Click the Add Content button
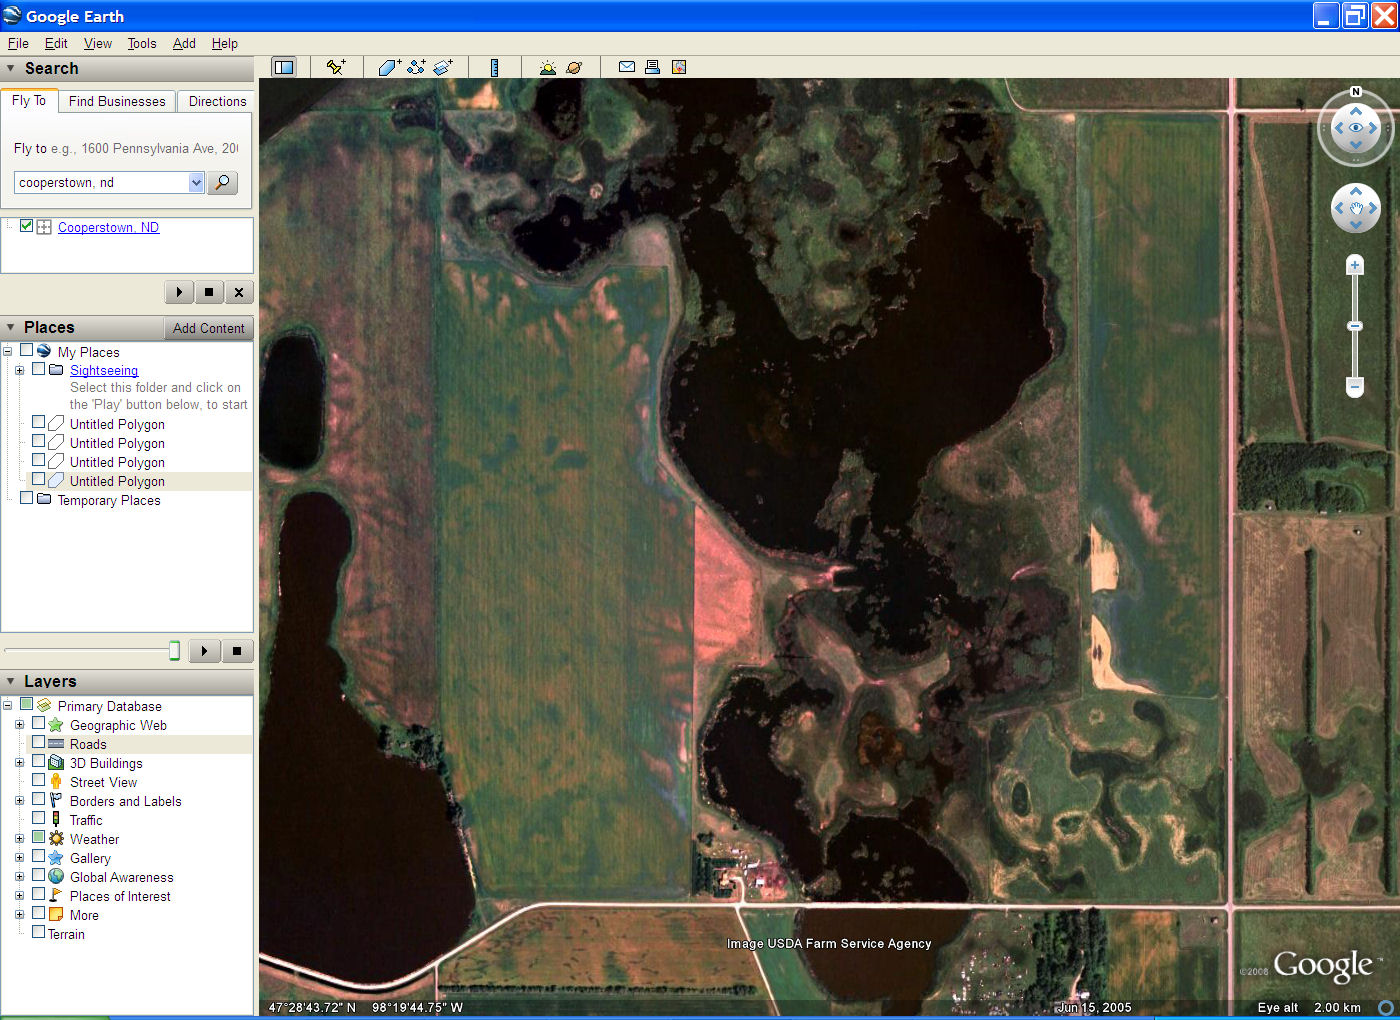 click(208, 328)
